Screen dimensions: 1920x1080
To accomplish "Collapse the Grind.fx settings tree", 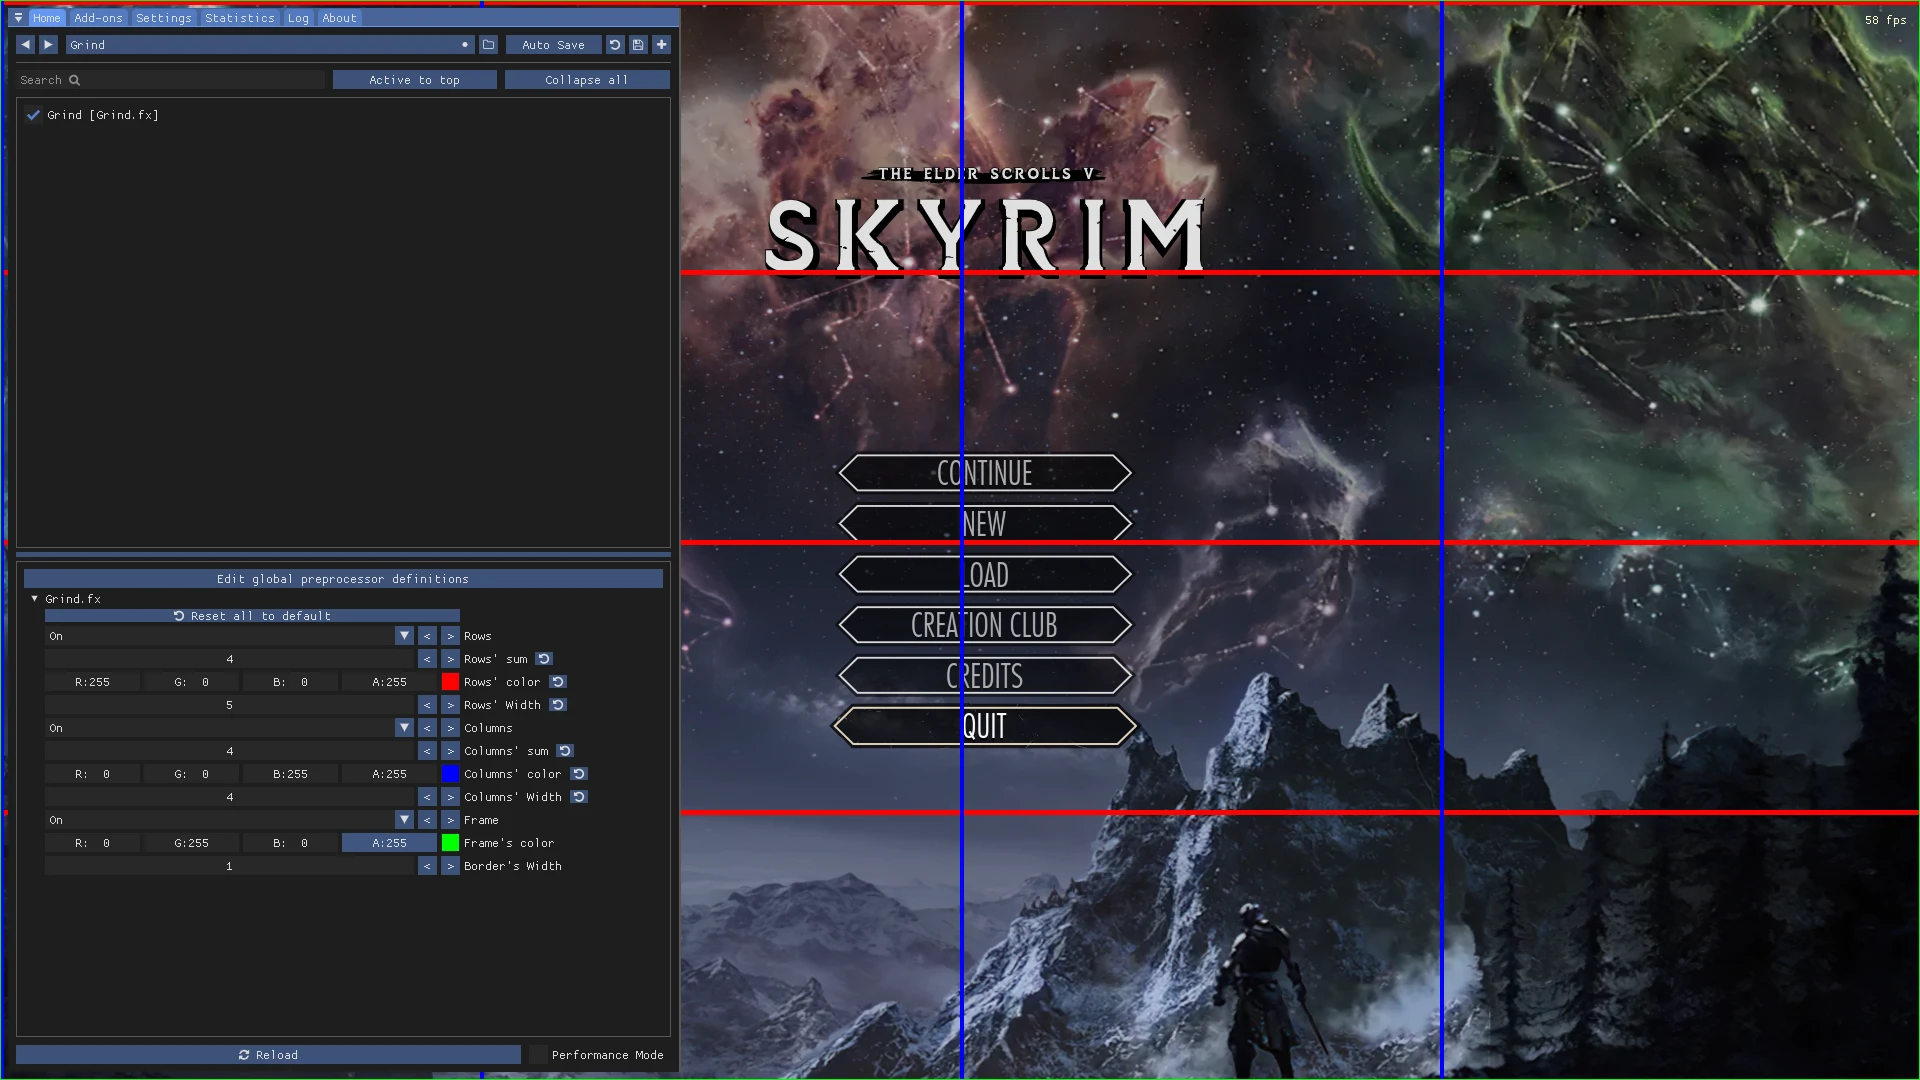I will coord(35,599).
